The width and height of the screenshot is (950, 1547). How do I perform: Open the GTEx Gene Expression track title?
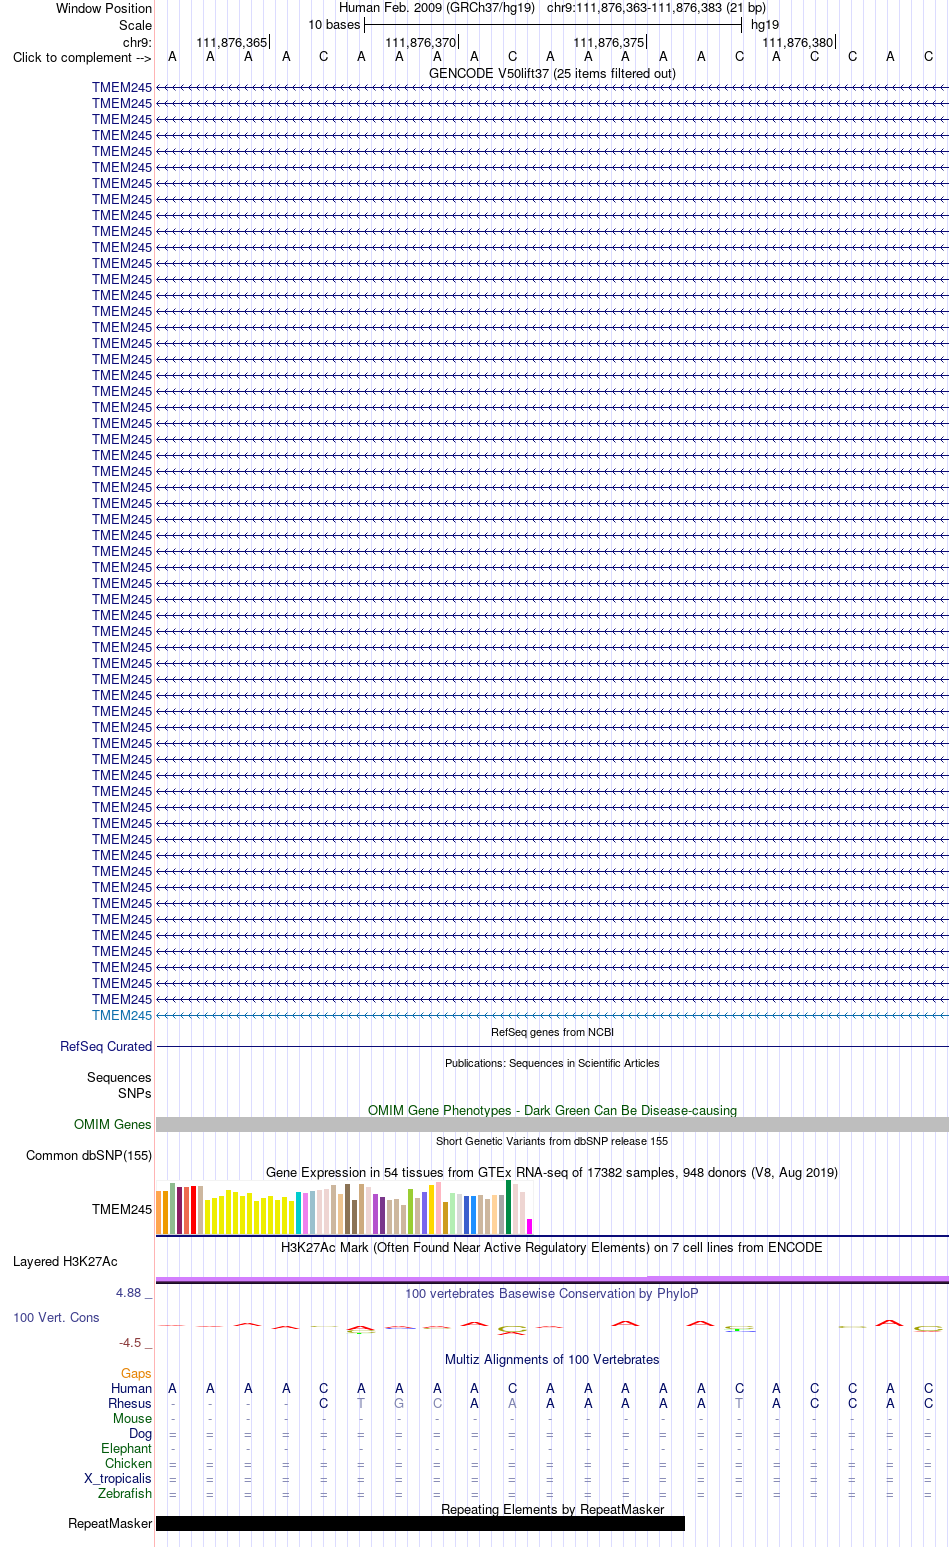coord(552,1172)
